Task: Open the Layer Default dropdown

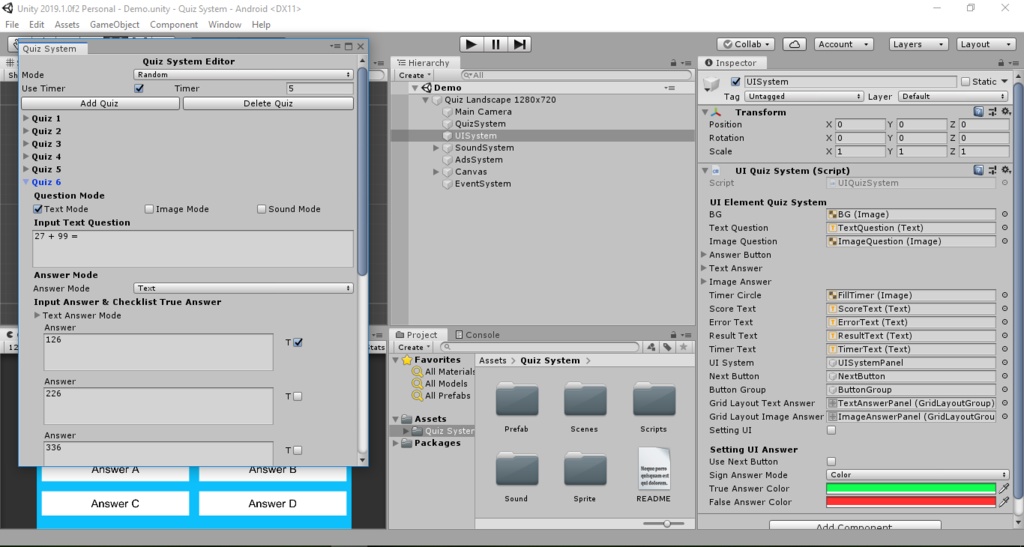Action: 953,96
